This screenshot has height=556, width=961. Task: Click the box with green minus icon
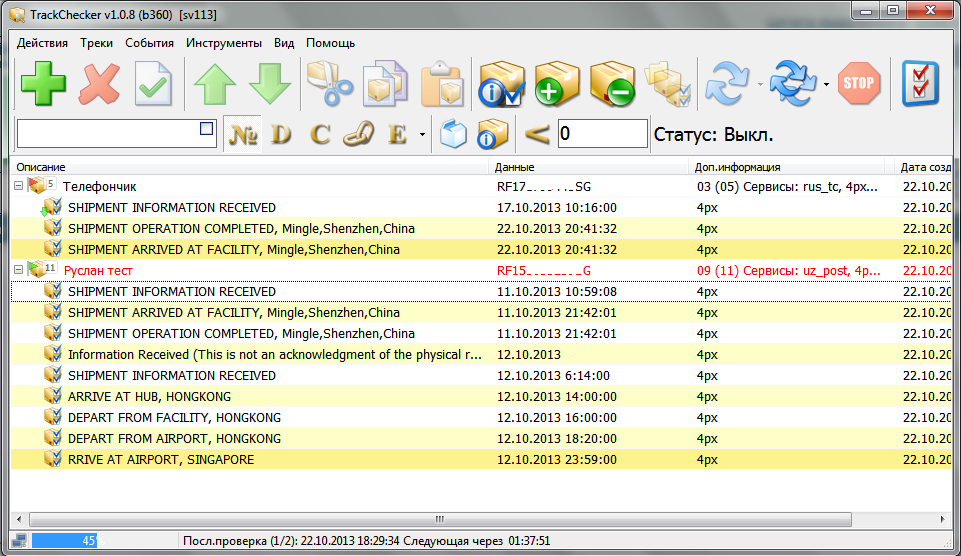(x=612, y=84)
